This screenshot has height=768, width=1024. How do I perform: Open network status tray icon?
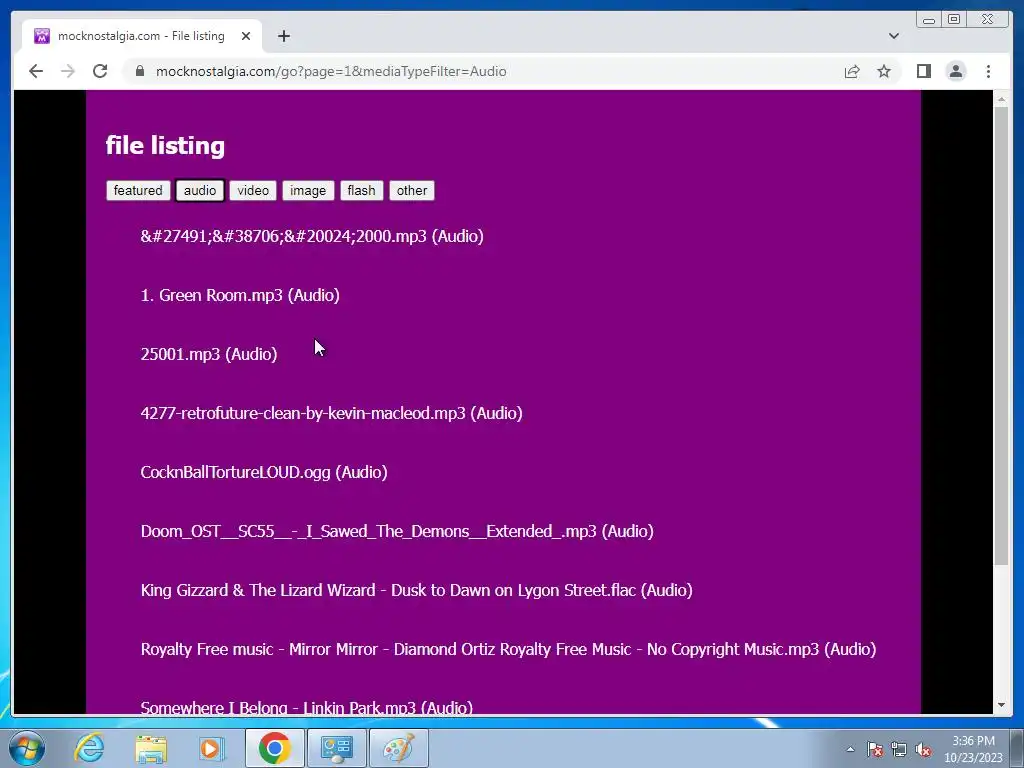point(899,749)
